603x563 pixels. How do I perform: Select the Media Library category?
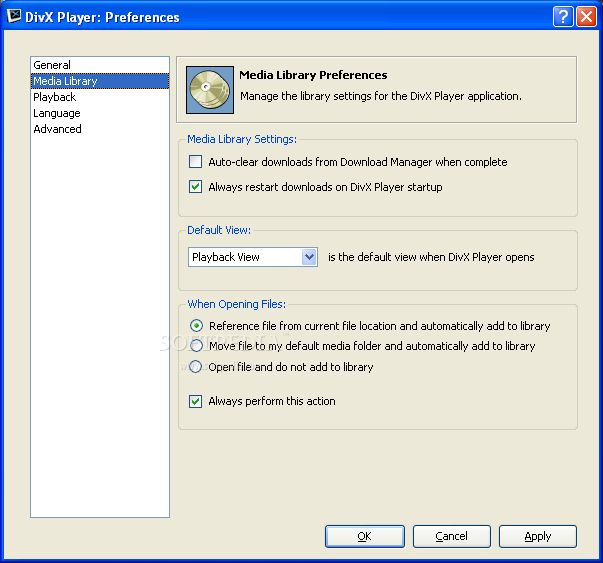[x=100, y=81]
